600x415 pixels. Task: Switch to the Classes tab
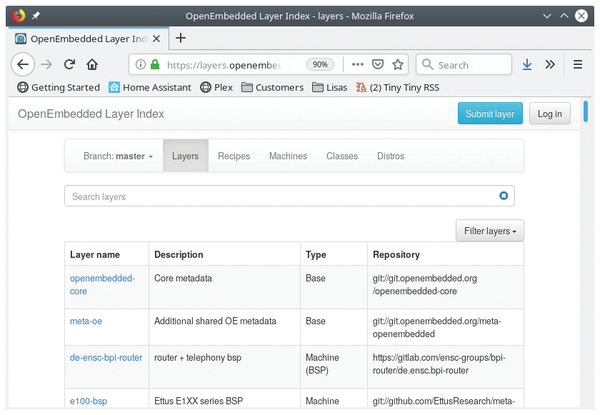coord(342,156)
